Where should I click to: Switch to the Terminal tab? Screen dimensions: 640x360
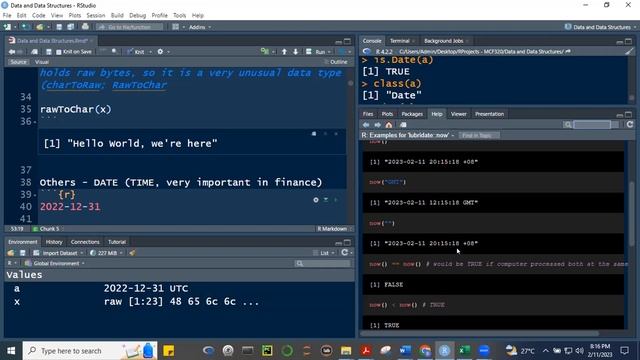(x=400, y=41)
